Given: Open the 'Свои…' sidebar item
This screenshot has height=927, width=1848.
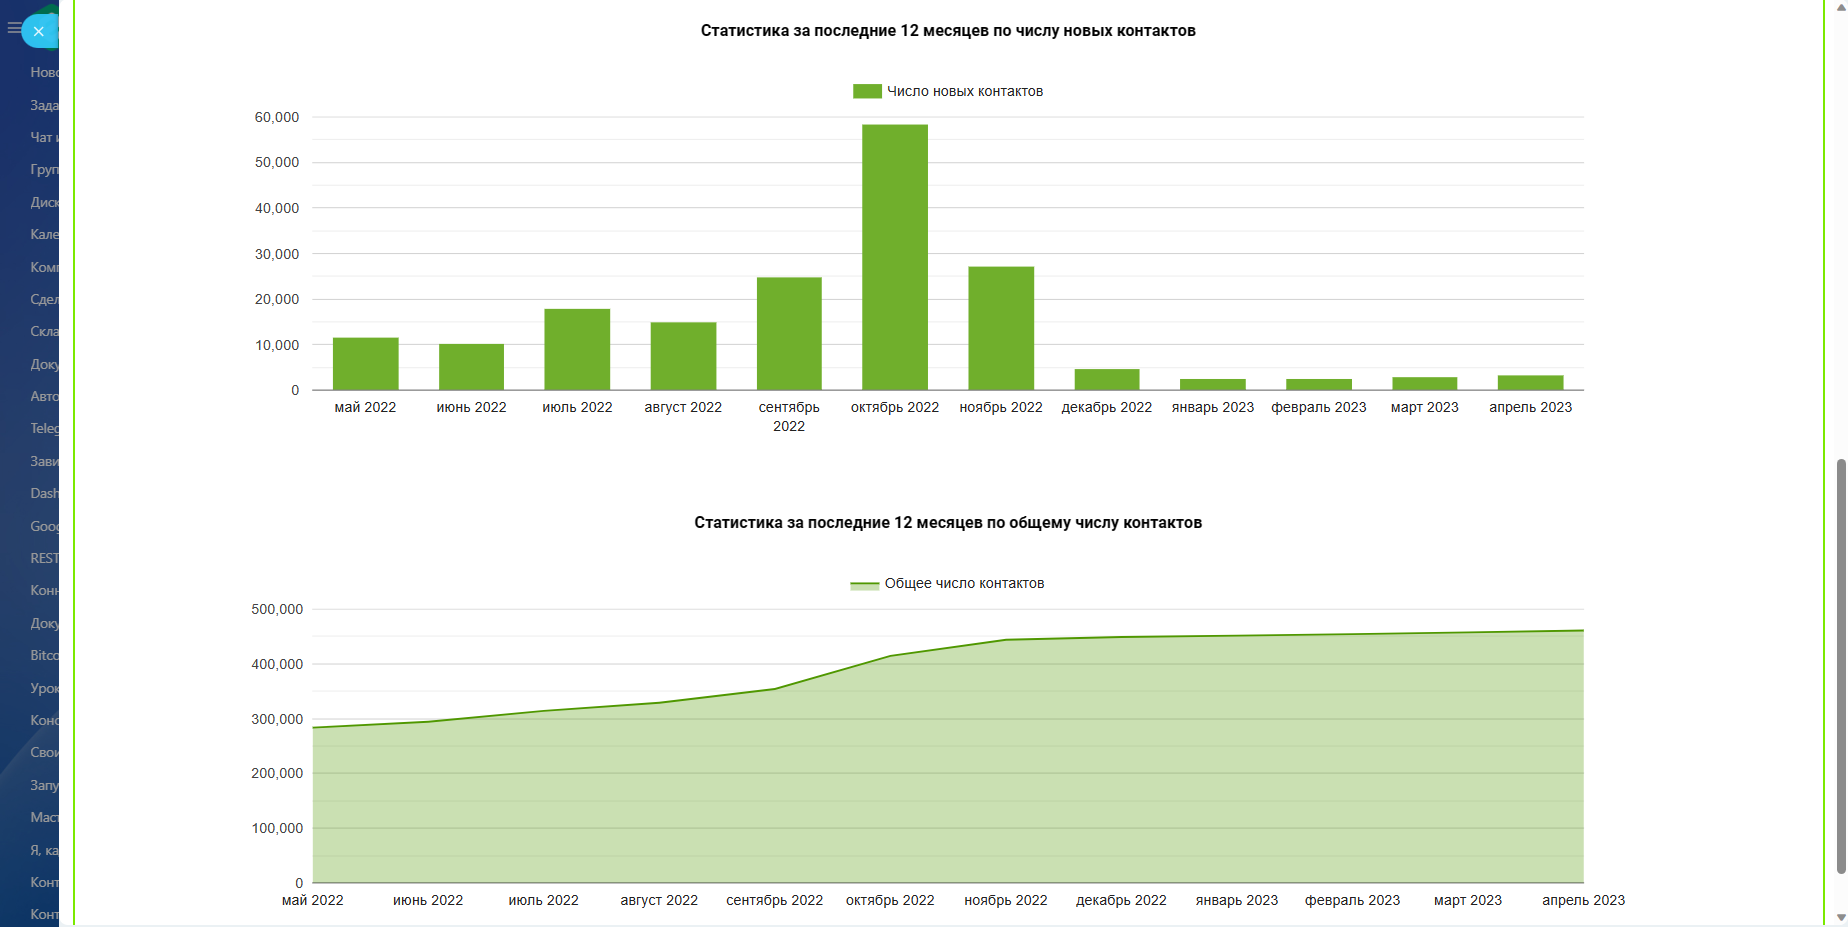Looking at the screenshot, I should pos(44,752).
